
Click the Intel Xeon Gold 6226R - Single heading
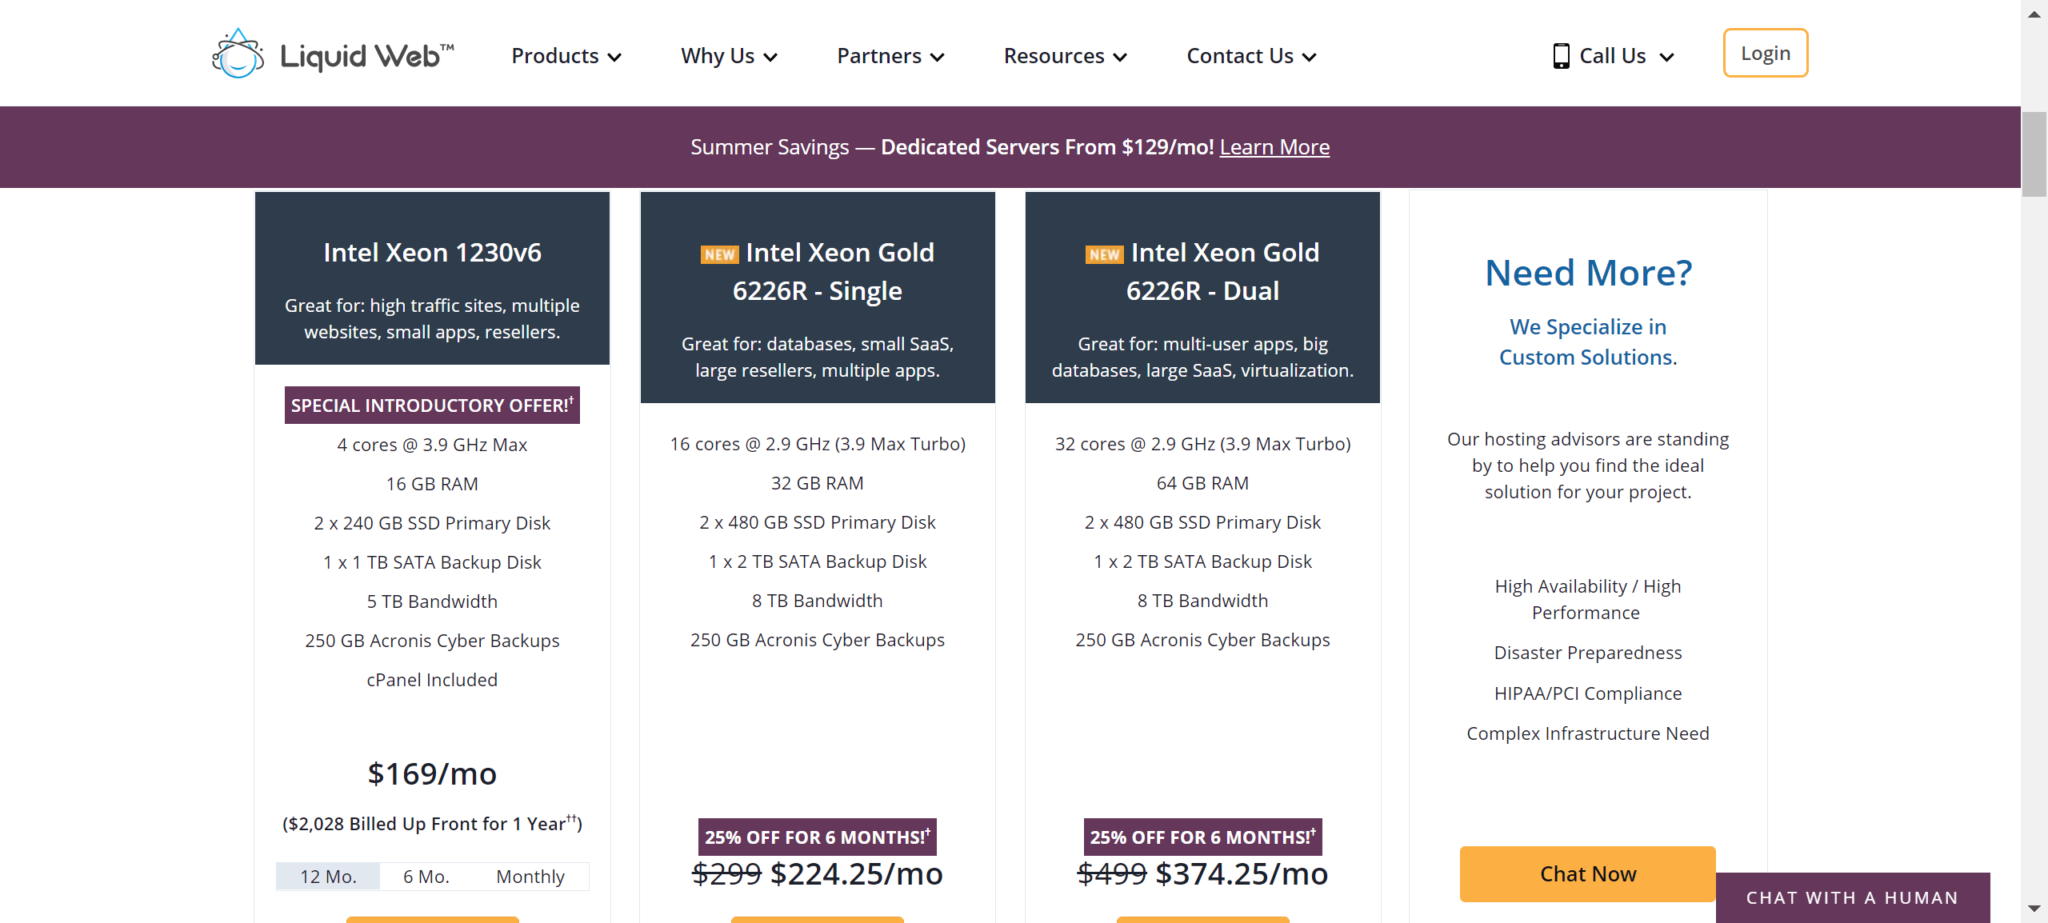(x=817, y=271)
